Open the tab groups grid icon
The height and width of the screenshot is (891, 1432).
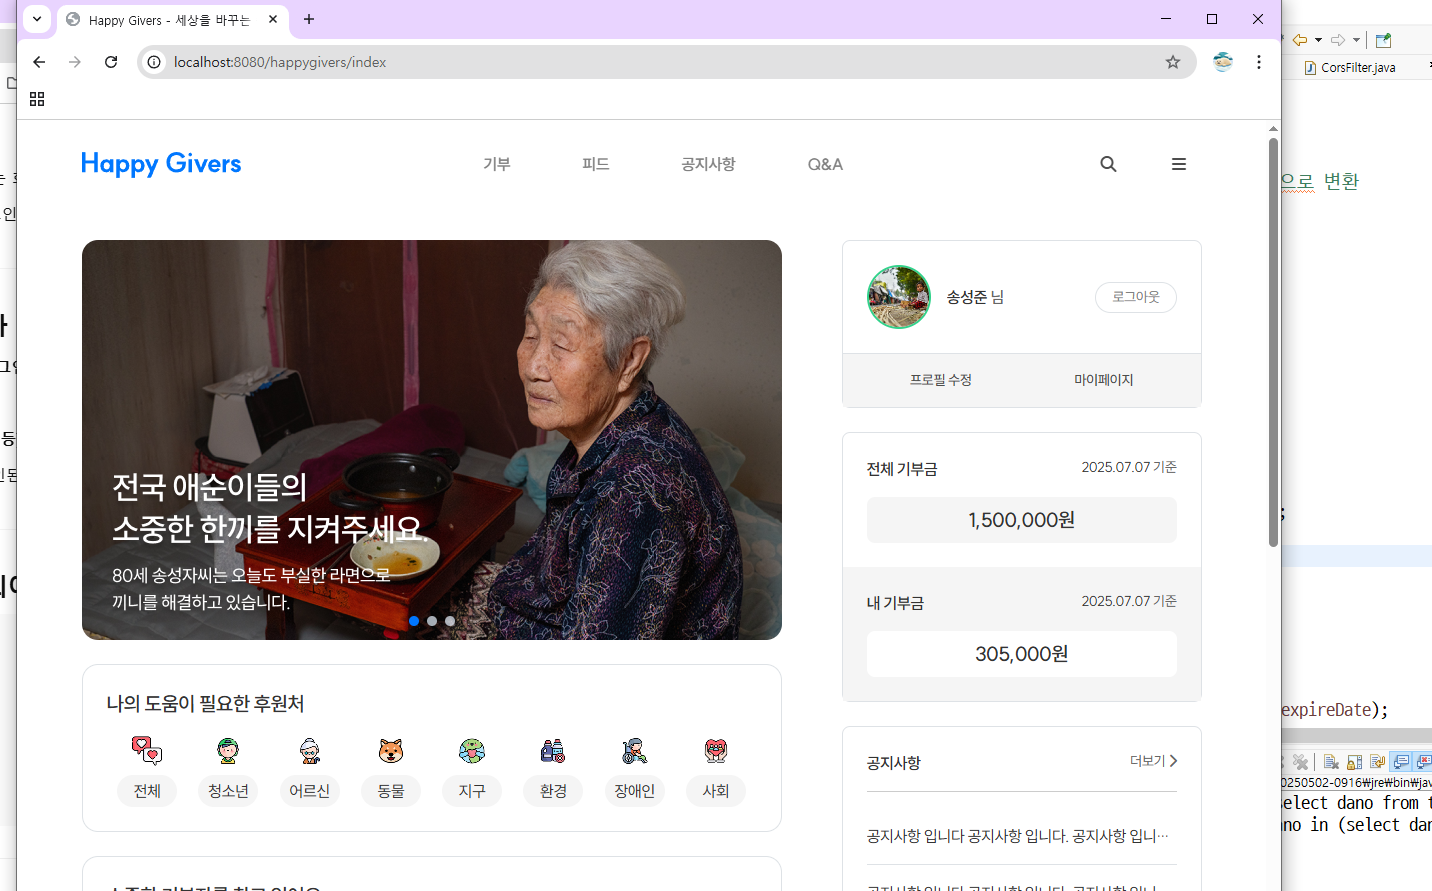tap(37, 99)
